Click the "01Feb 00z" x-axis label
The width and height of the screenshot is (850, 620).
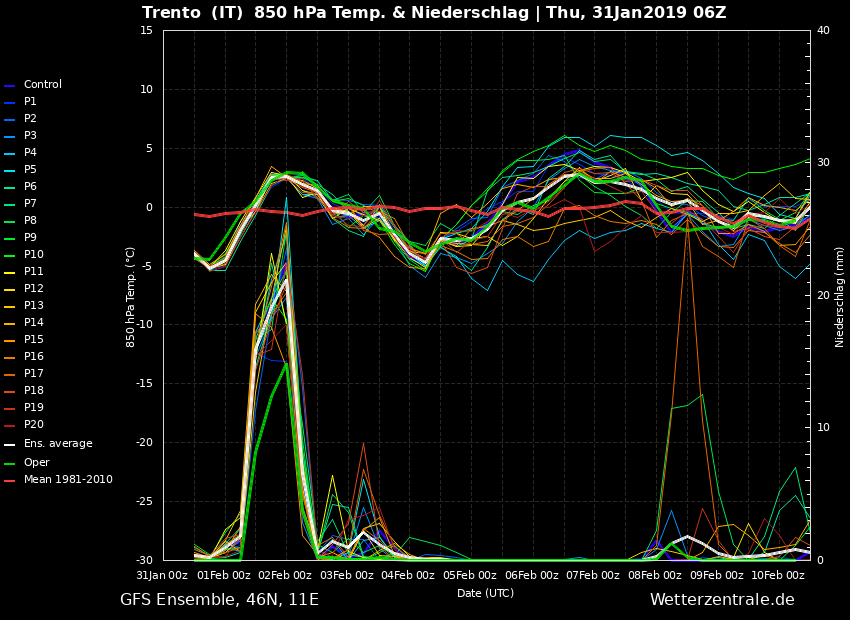(223, 576)
